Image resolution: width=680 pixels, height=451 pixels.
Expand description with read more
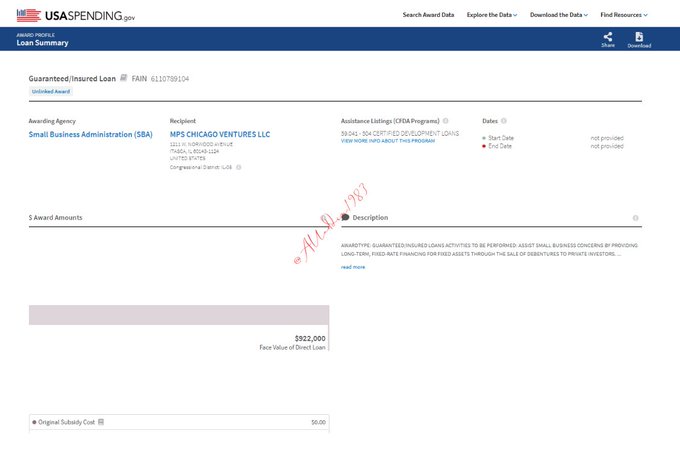[x=353, y=267]
